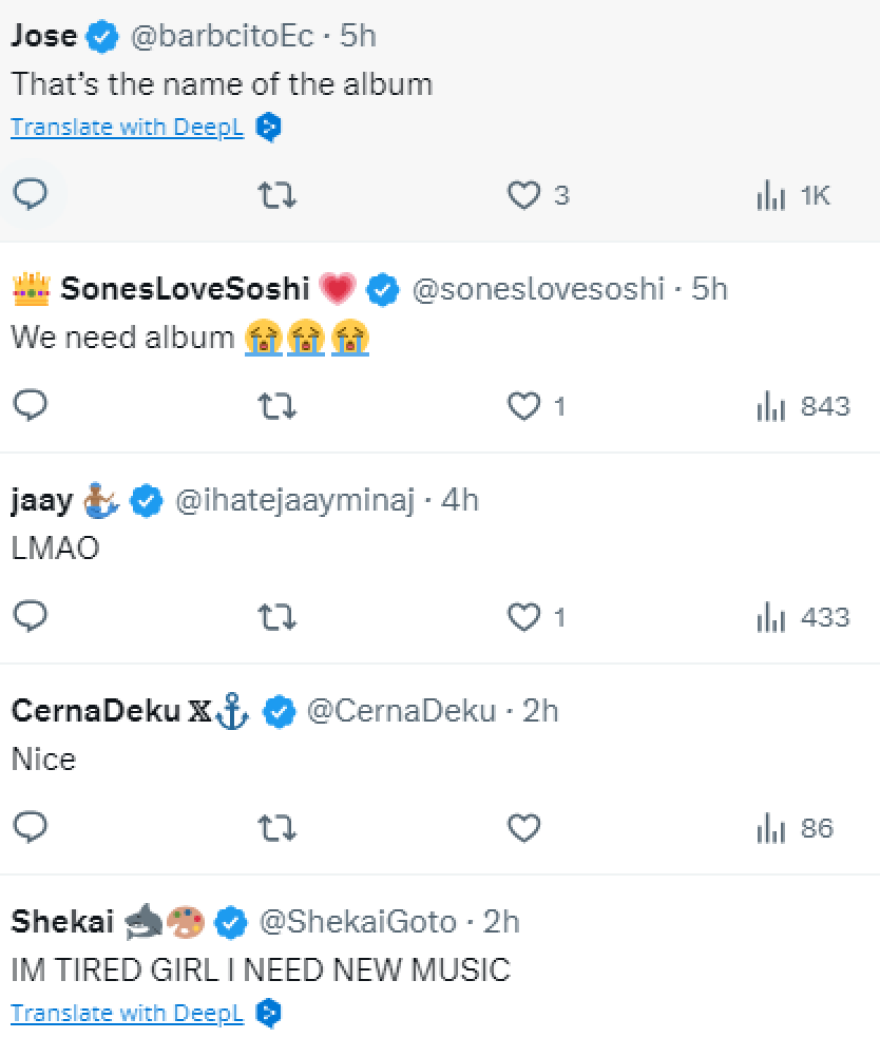Like Jose's tweet with 3 likes
880x1057 pixels.
[x=524, y=195]
